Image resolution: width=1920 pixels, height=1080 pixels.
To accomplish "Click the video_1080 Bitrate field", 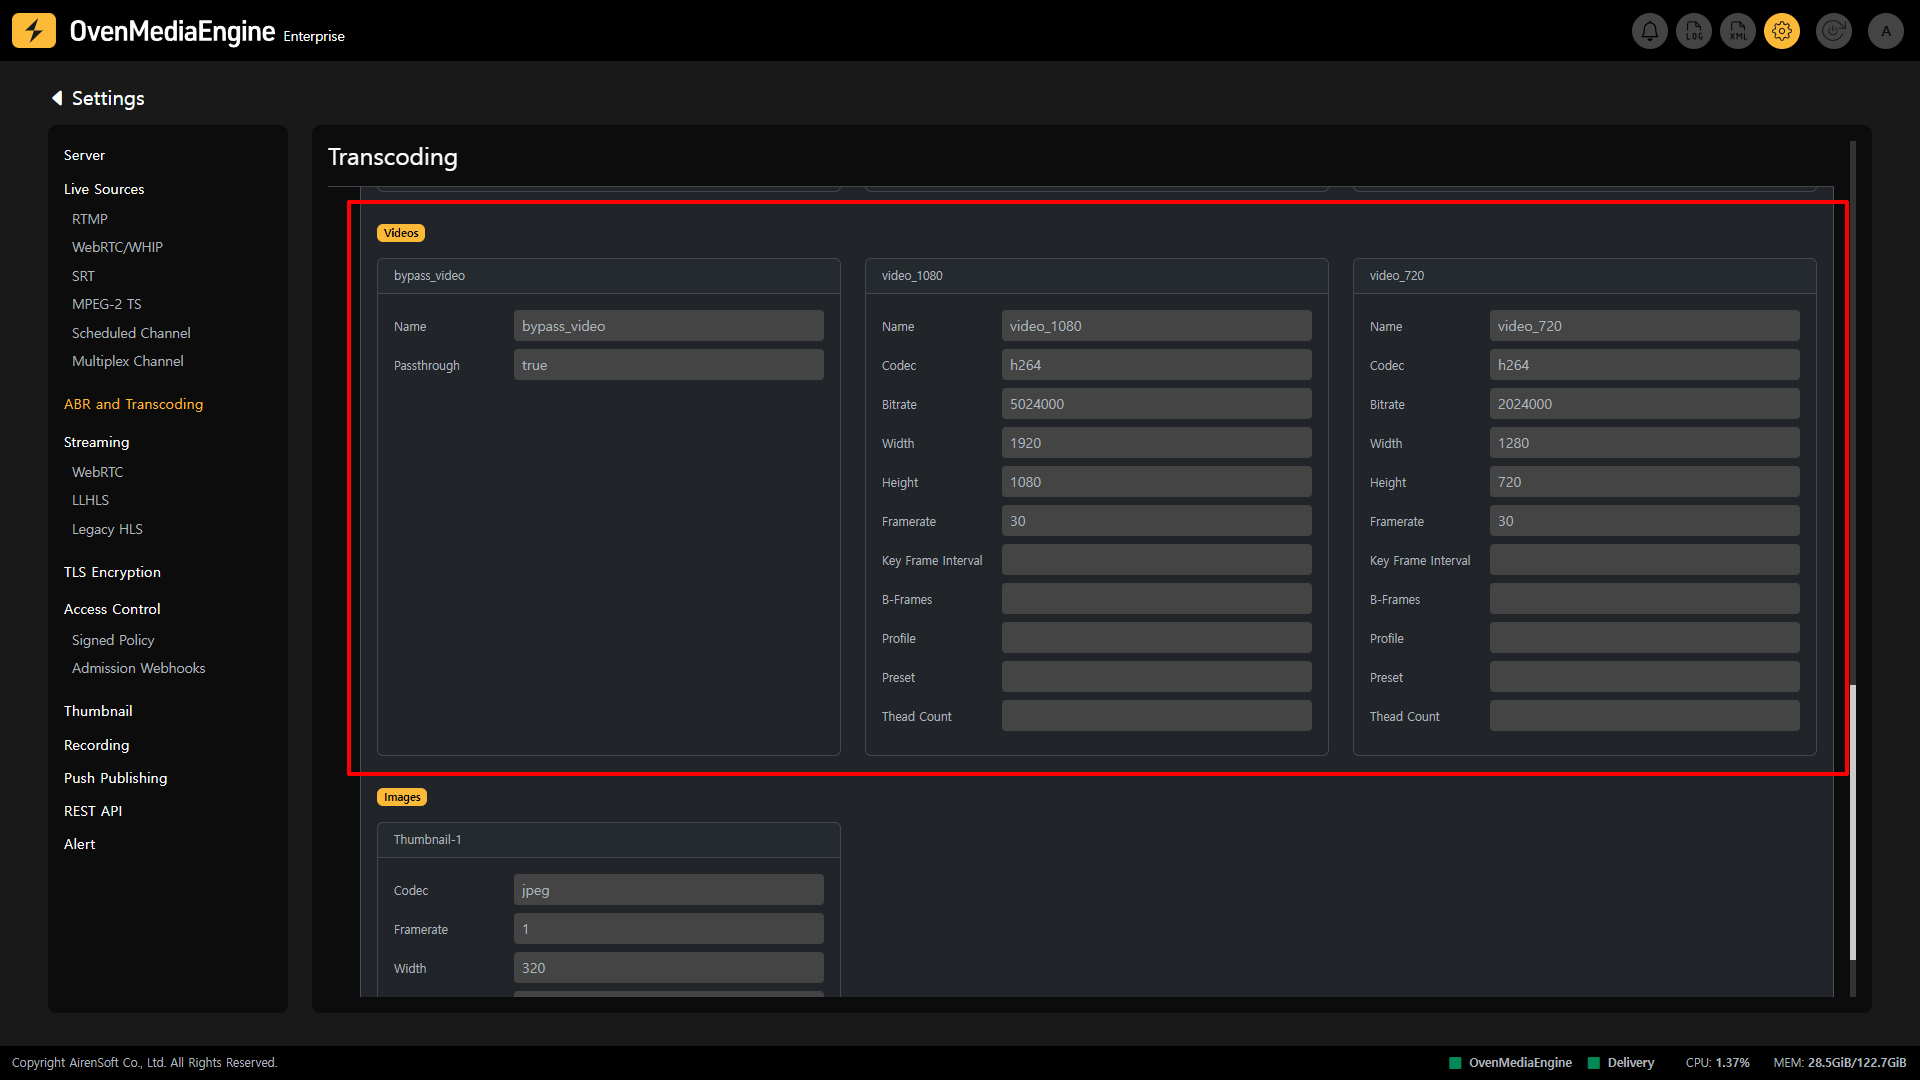I will 1156,404.
